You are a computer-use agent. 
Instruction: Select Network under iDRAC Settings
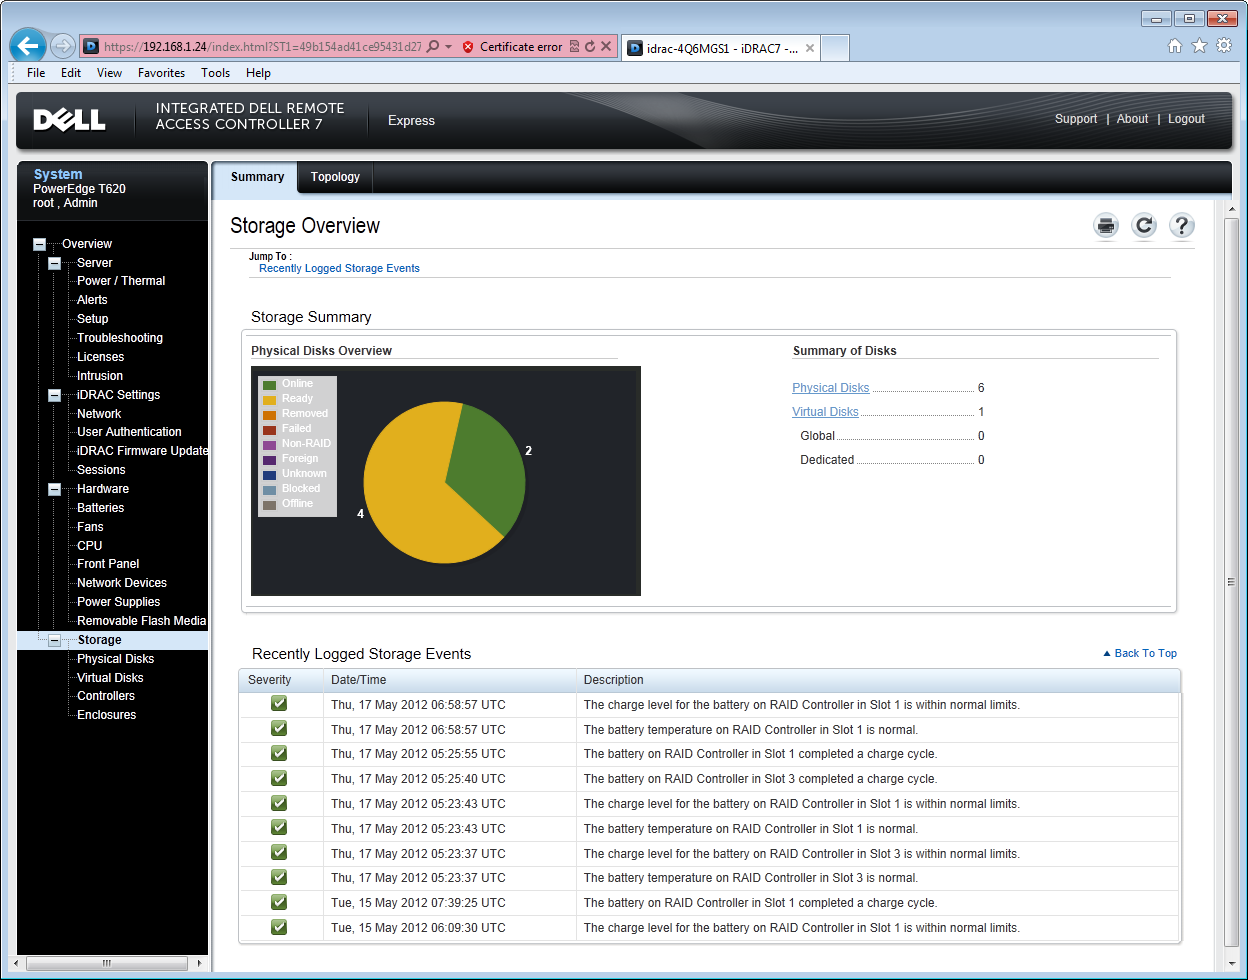tap(99, 414)
